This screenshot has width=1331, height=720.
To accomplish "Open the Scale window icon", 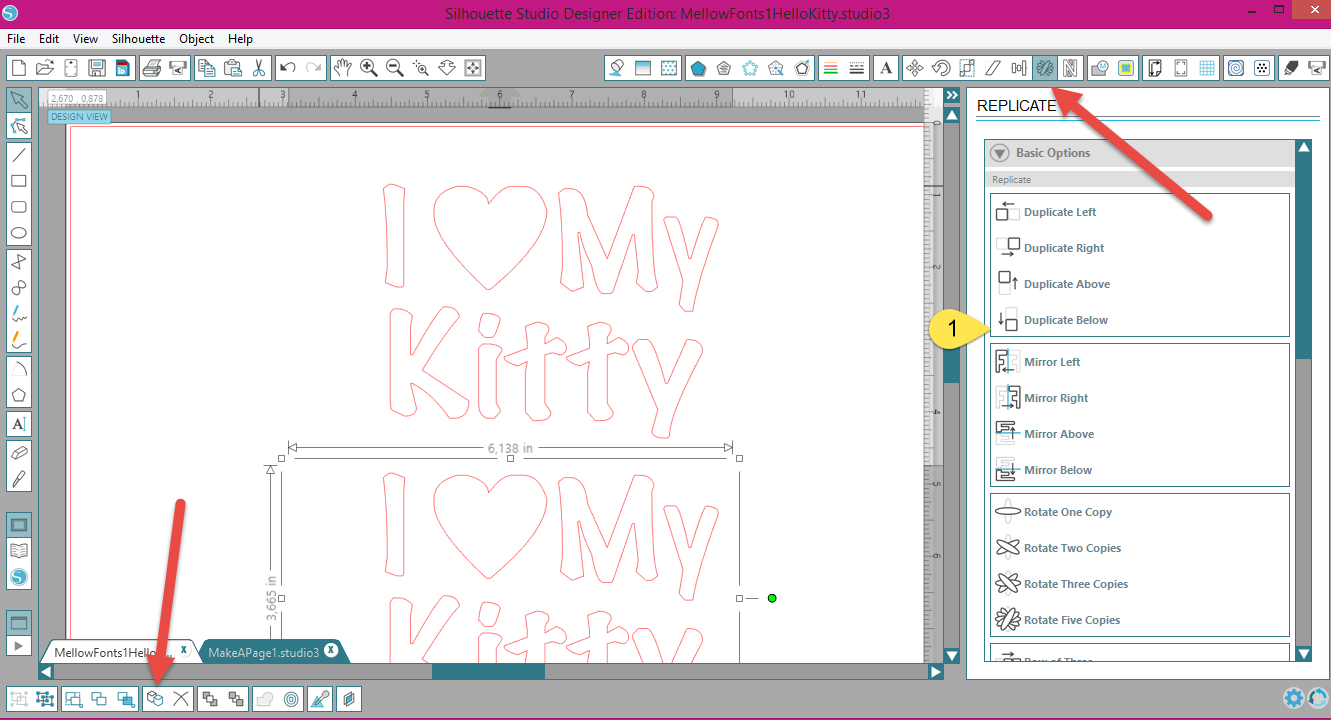I will 967,68.
